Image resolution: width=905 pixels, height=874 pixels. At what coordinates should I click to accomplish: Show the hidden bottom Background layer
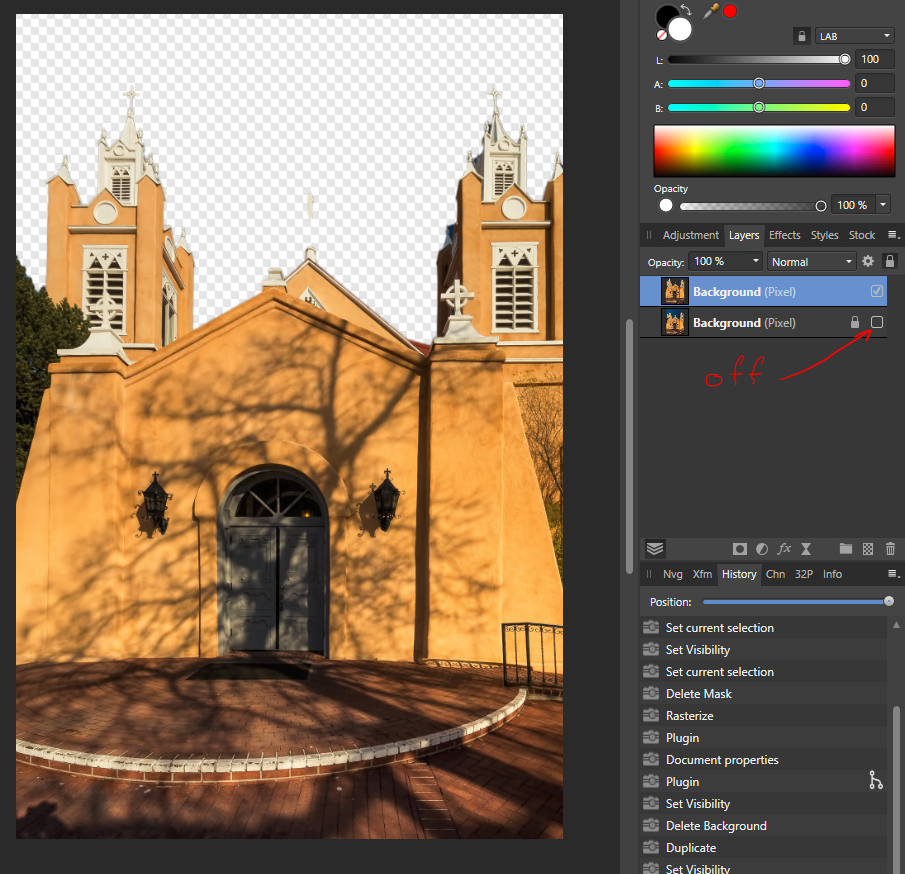pyautogui.click(x=877, y=322)
